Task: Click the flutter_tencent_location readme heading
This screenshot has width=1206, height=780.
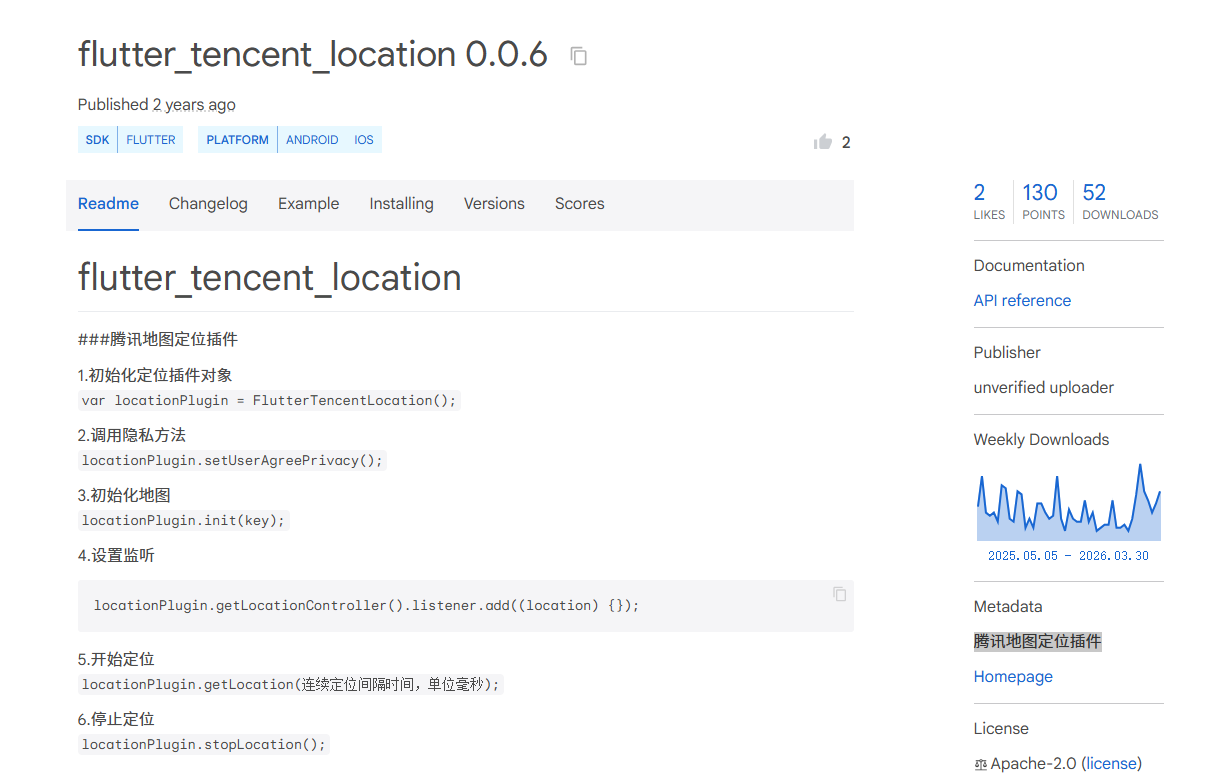Action: [270, 277]
